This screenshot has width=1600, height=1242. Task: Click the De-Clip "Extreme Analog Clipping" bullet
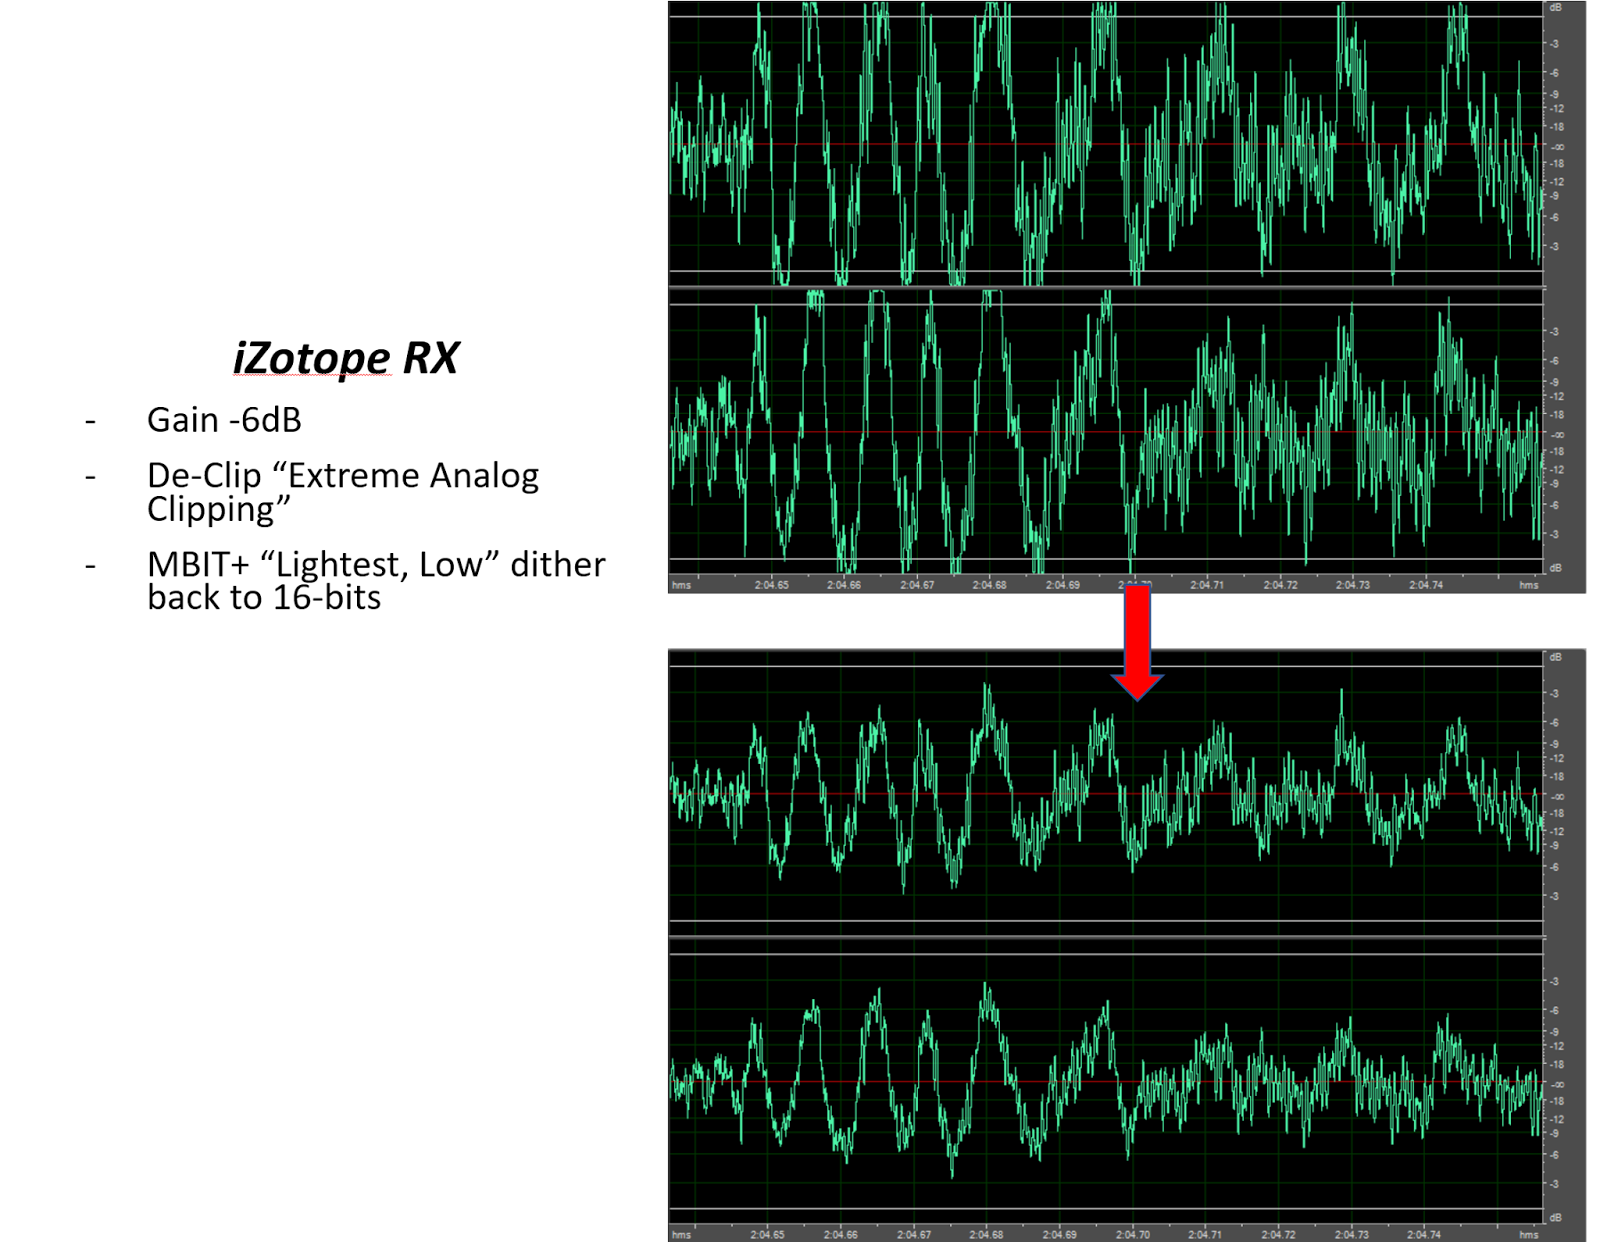tap(343, 492)
